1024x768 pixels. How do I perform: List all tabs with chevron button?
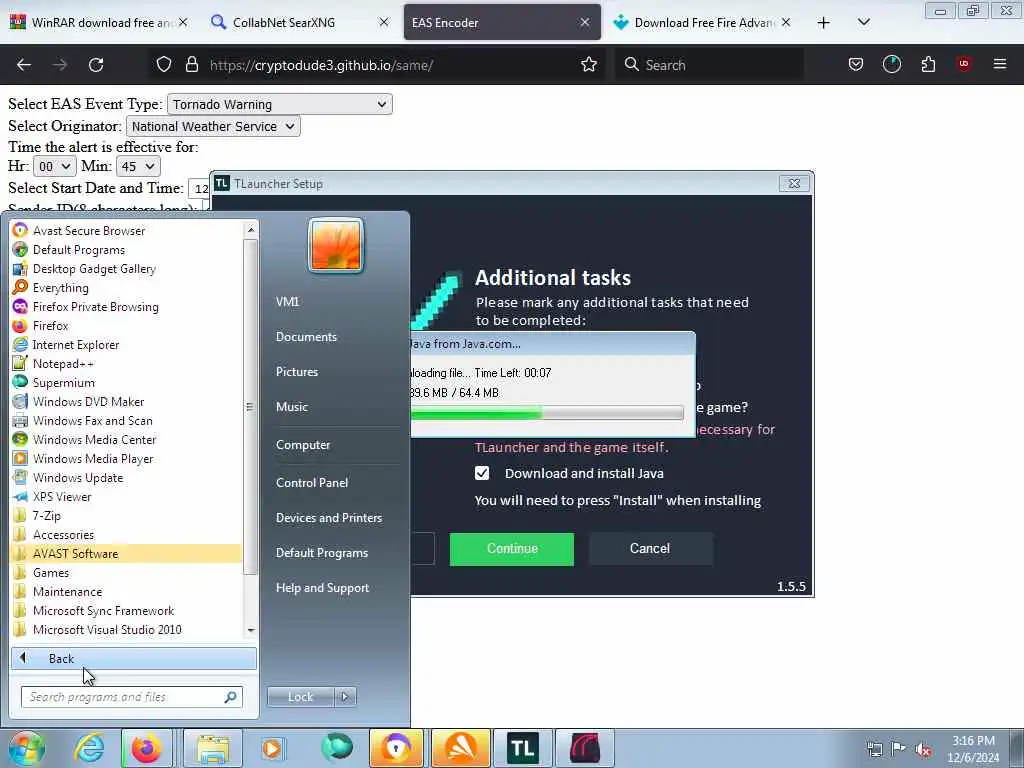863,22
